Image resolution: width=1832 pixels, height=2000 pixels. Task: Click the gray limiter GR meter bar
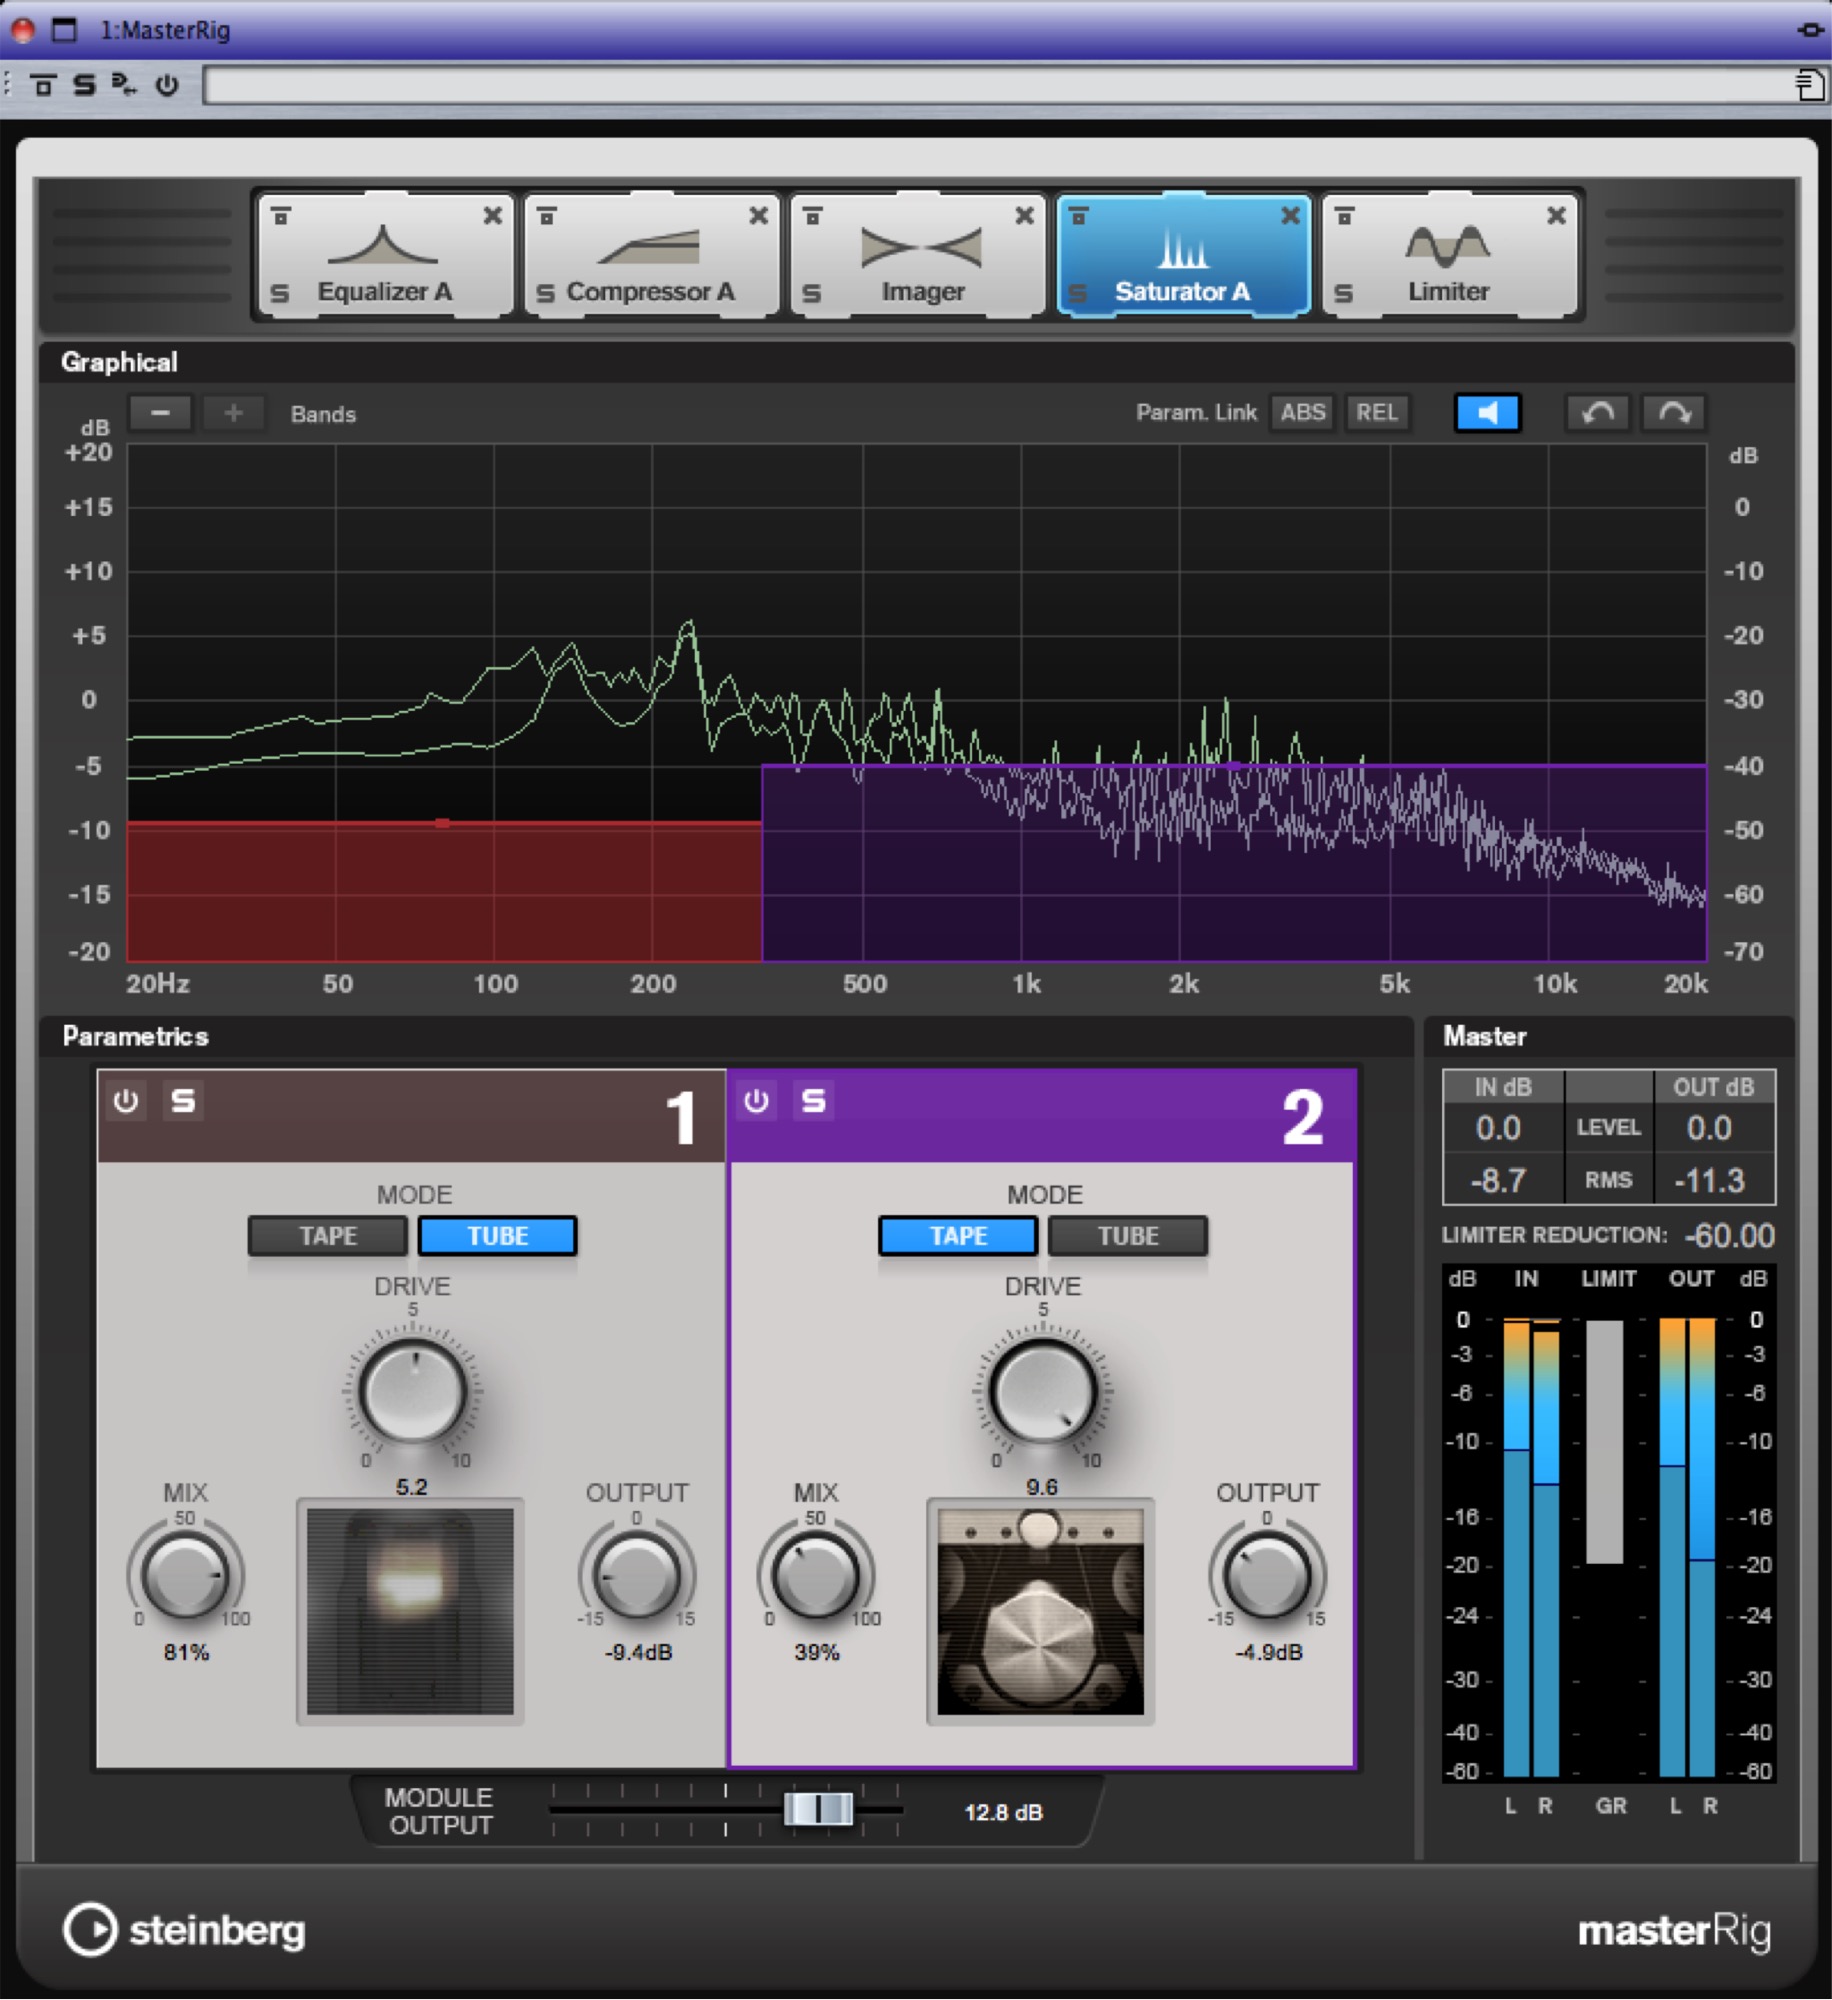[x=1605, y=1441]
